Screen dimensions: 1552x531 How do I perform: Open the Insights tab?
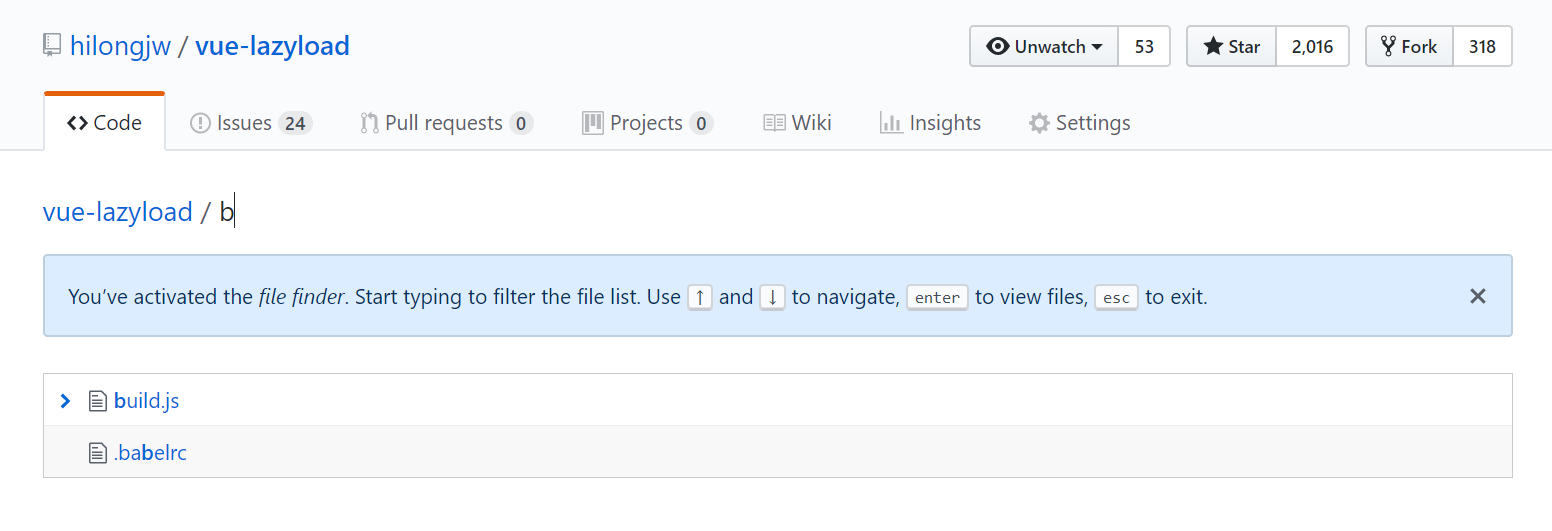click(x=930, y=123)
